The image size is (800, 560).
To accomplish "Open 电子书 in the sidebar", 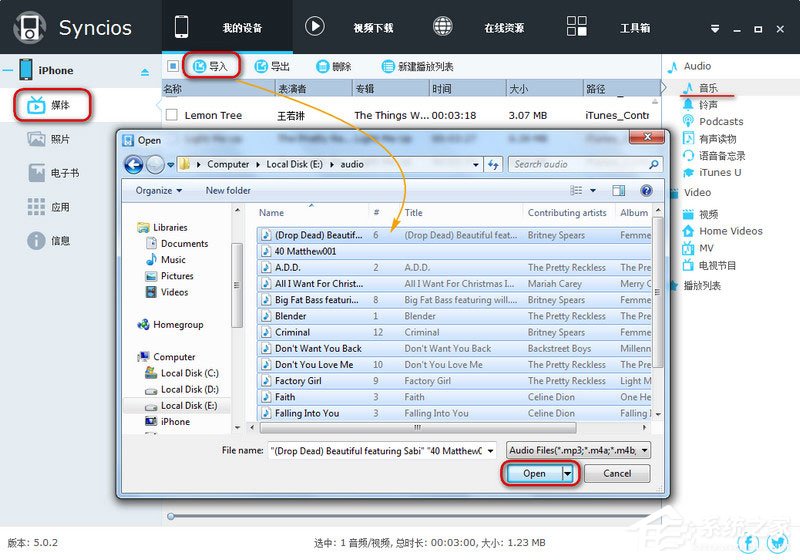I will (54, 173).
